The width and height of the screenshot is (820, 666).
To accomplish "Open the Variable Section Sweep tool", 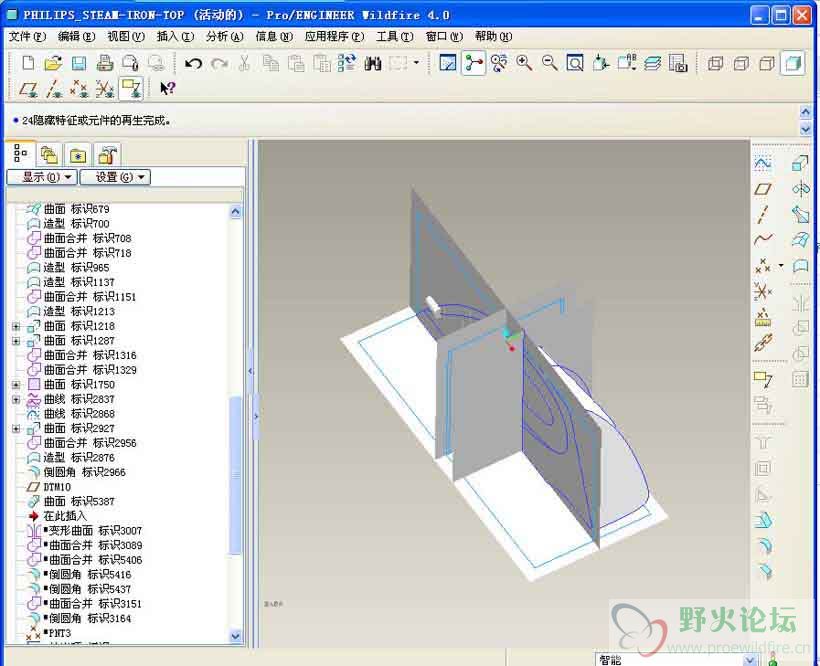I will (x=800, y=214).
